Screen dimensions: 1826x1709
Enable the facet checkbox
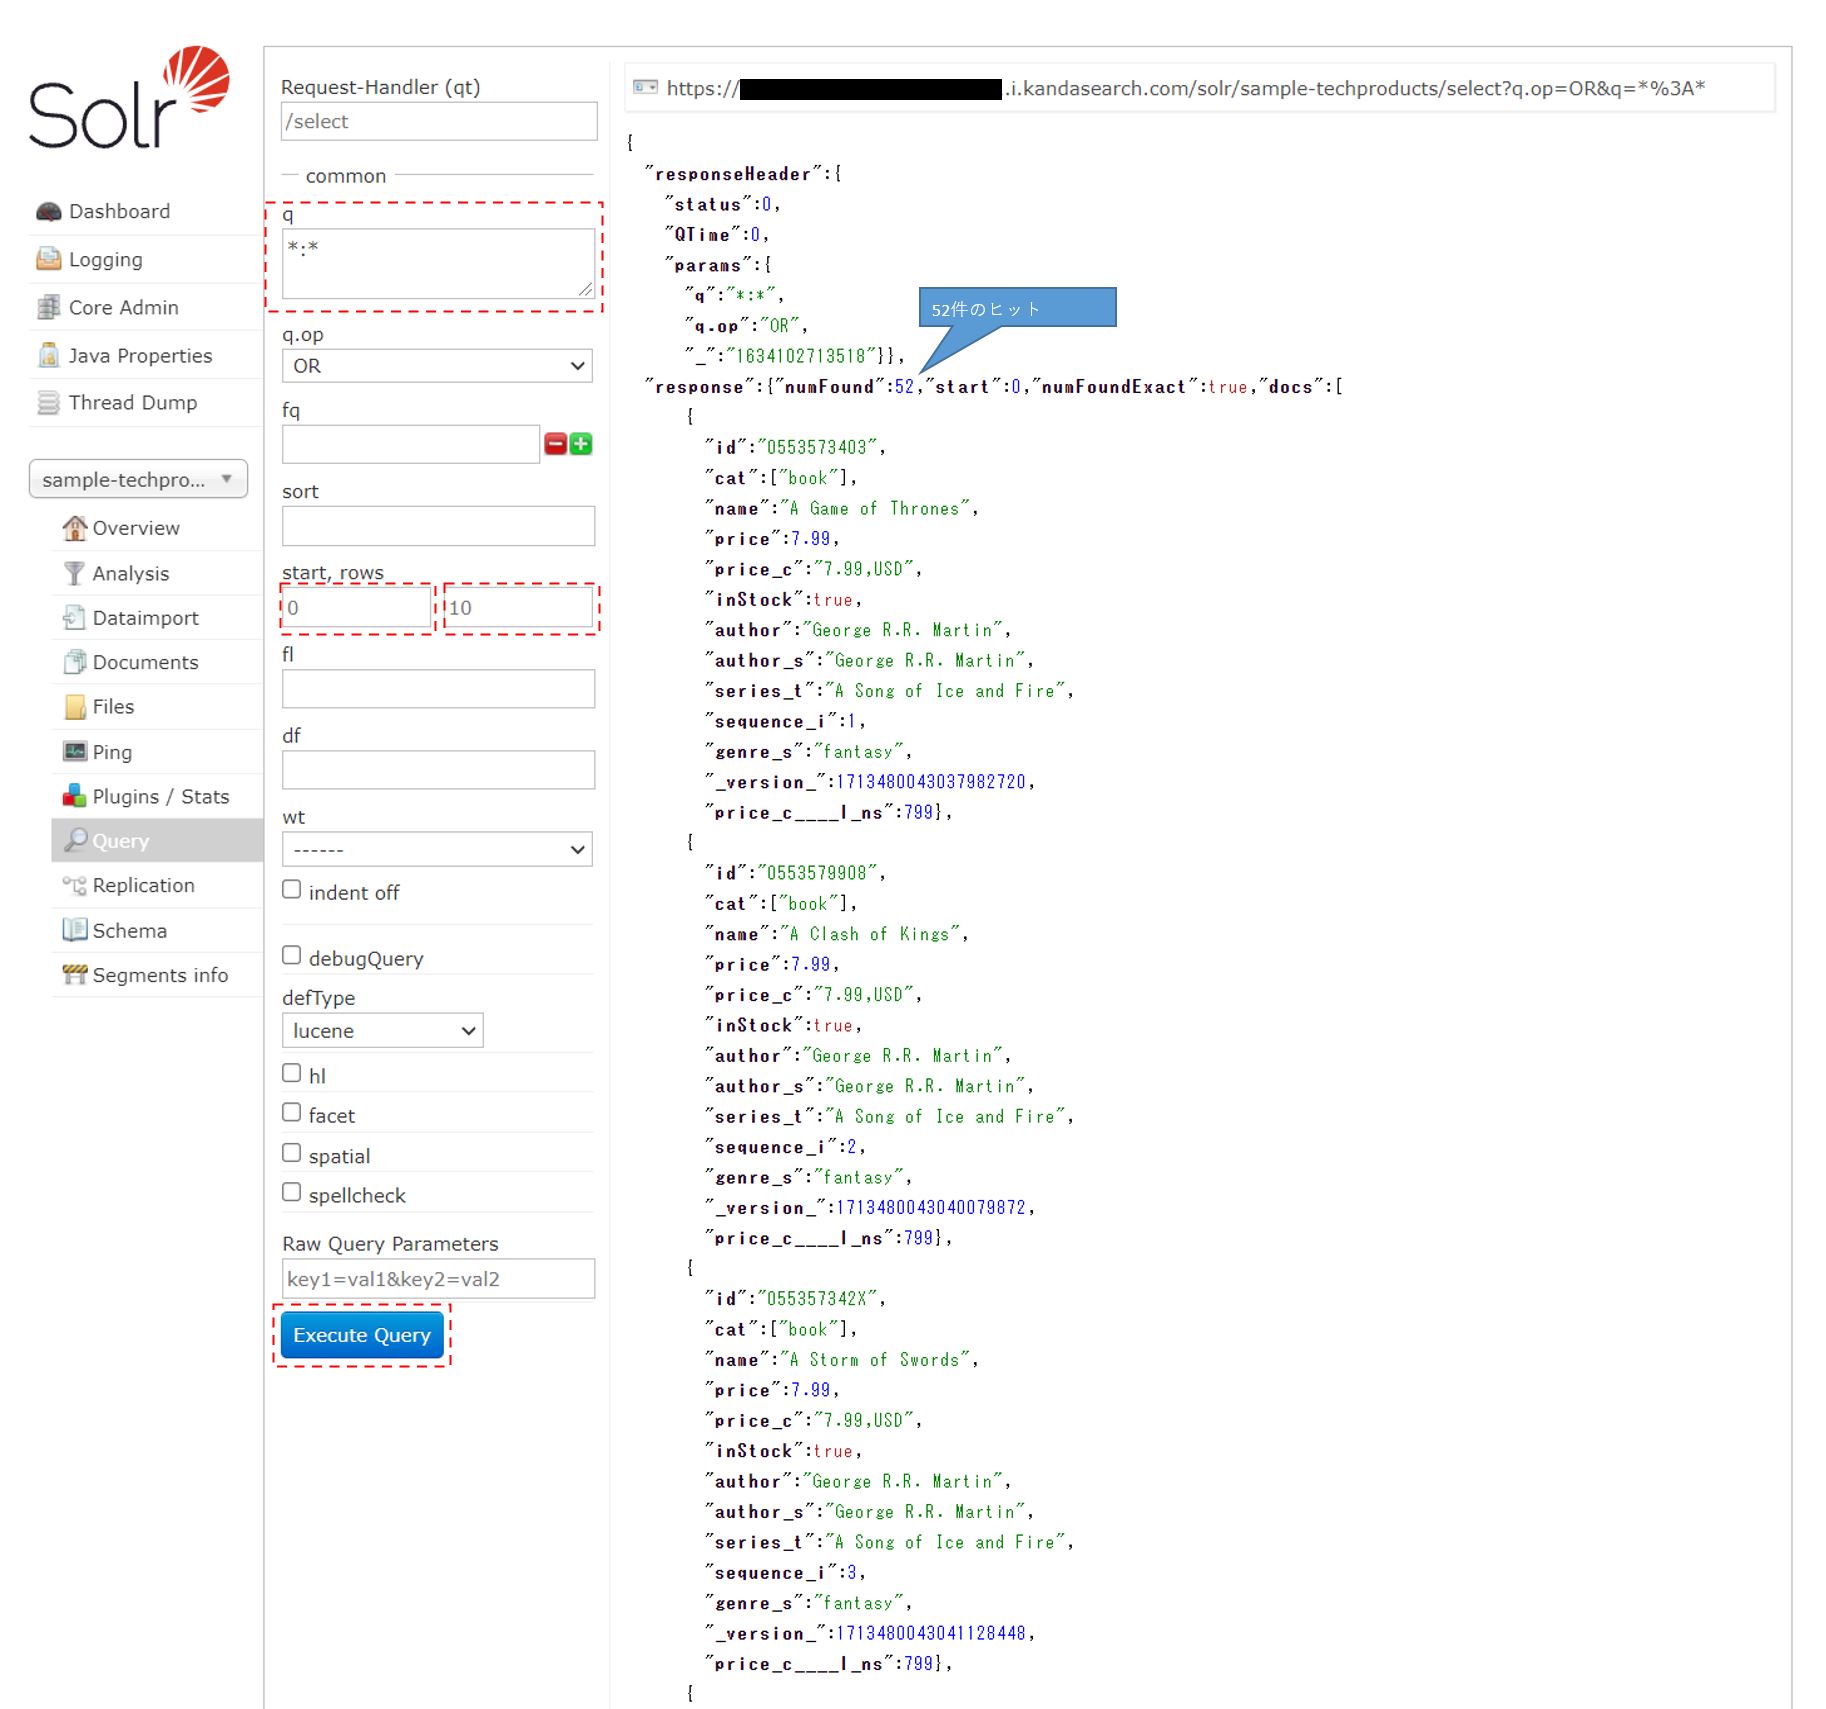coord(291,1113)
